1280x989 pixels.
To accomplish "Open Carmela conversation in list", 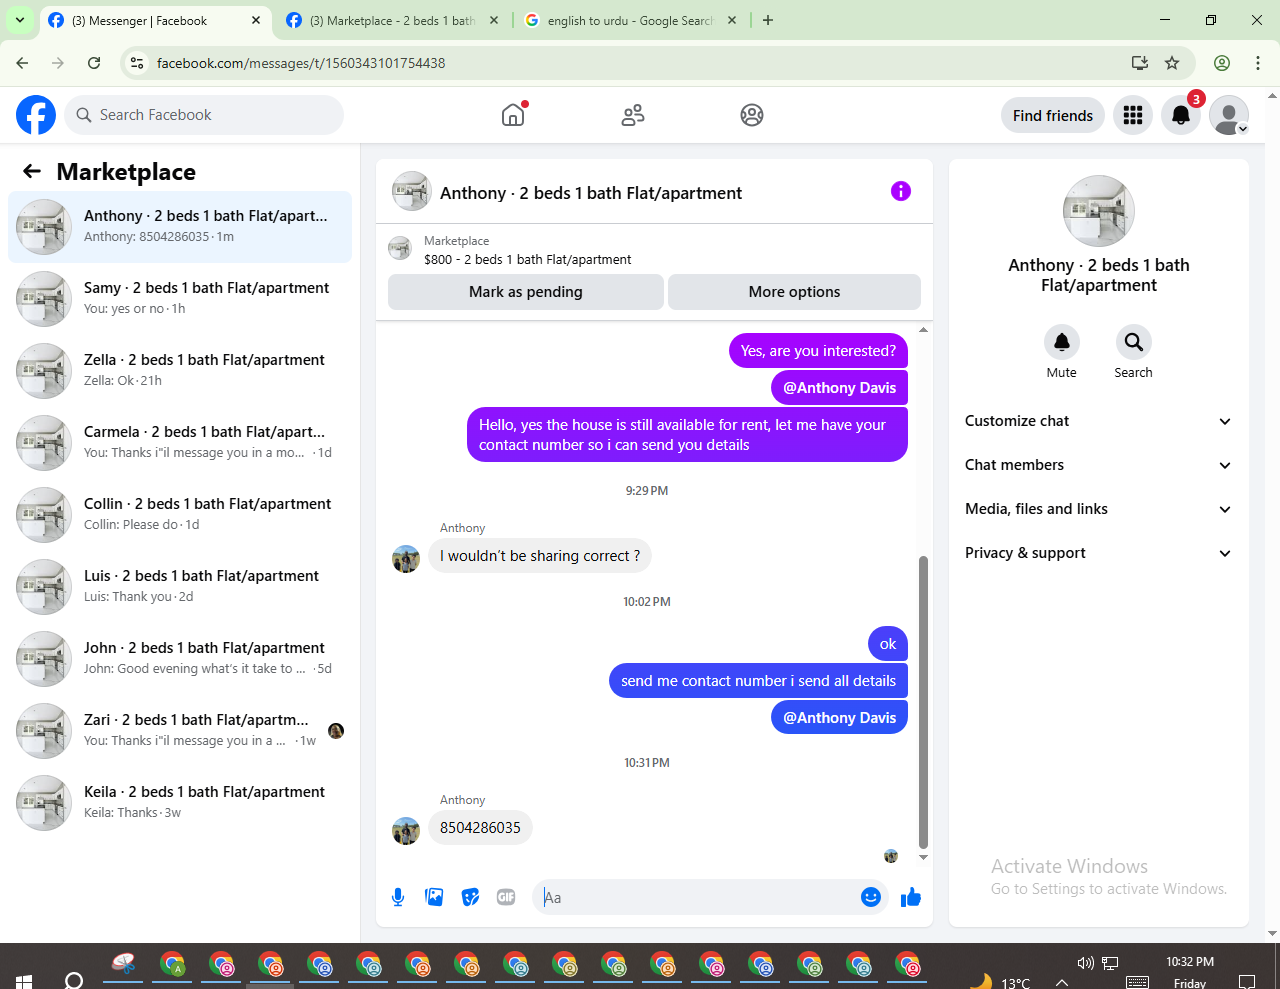I will pyautogui.click(x=180, y=442).
